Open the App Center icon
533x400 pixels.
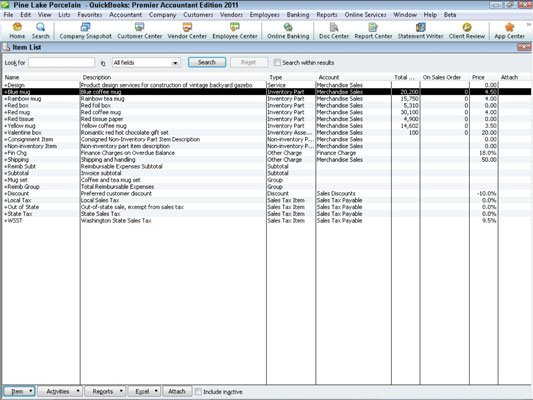509,27
